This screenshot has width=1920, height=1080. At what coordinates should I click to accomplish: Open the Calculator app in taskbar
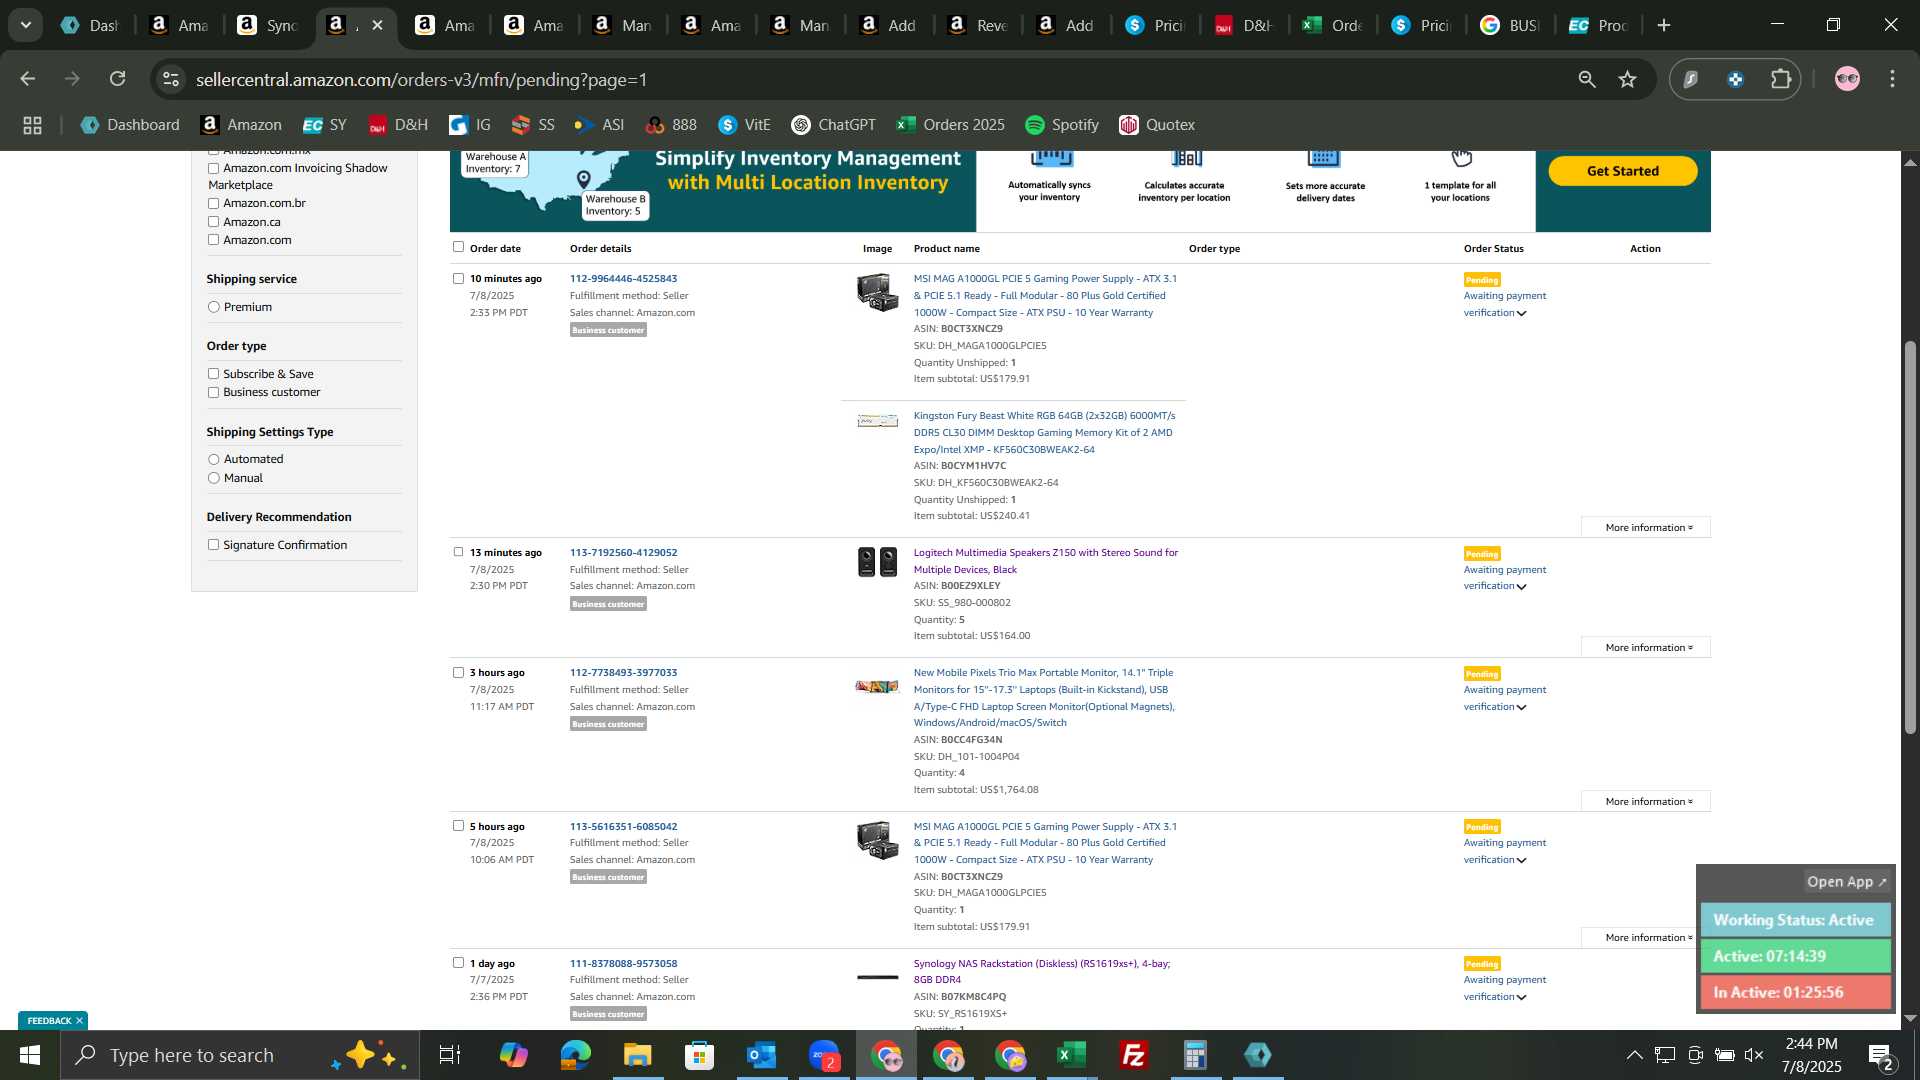1195,1055
